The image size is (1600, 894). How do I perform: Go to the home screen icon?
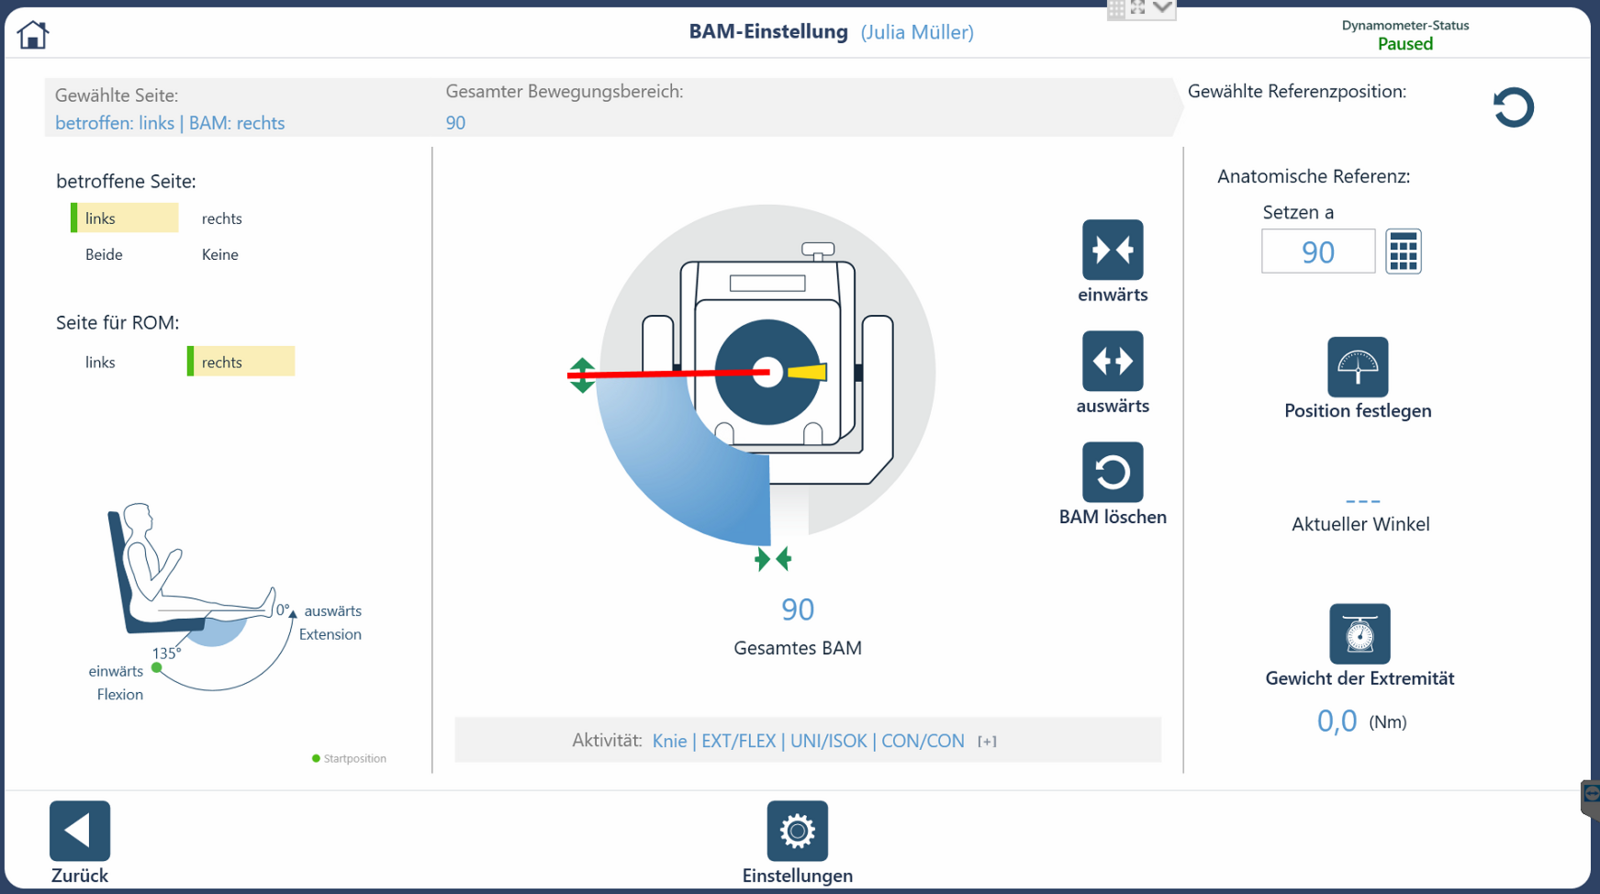point(33,35)
